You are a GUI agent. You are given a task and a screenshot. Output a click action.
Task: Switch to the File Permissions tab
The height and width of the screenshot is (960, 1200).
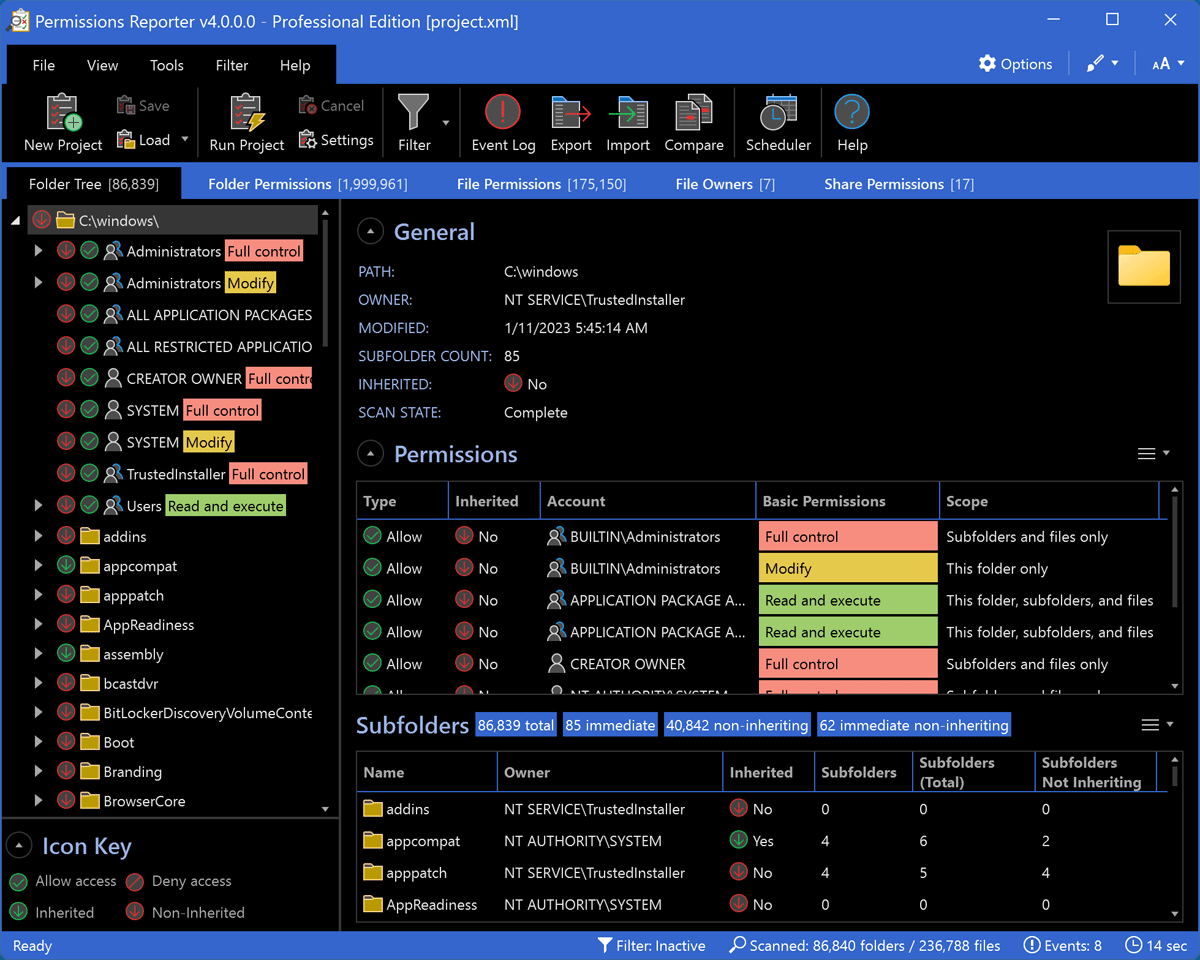point(541,184)
